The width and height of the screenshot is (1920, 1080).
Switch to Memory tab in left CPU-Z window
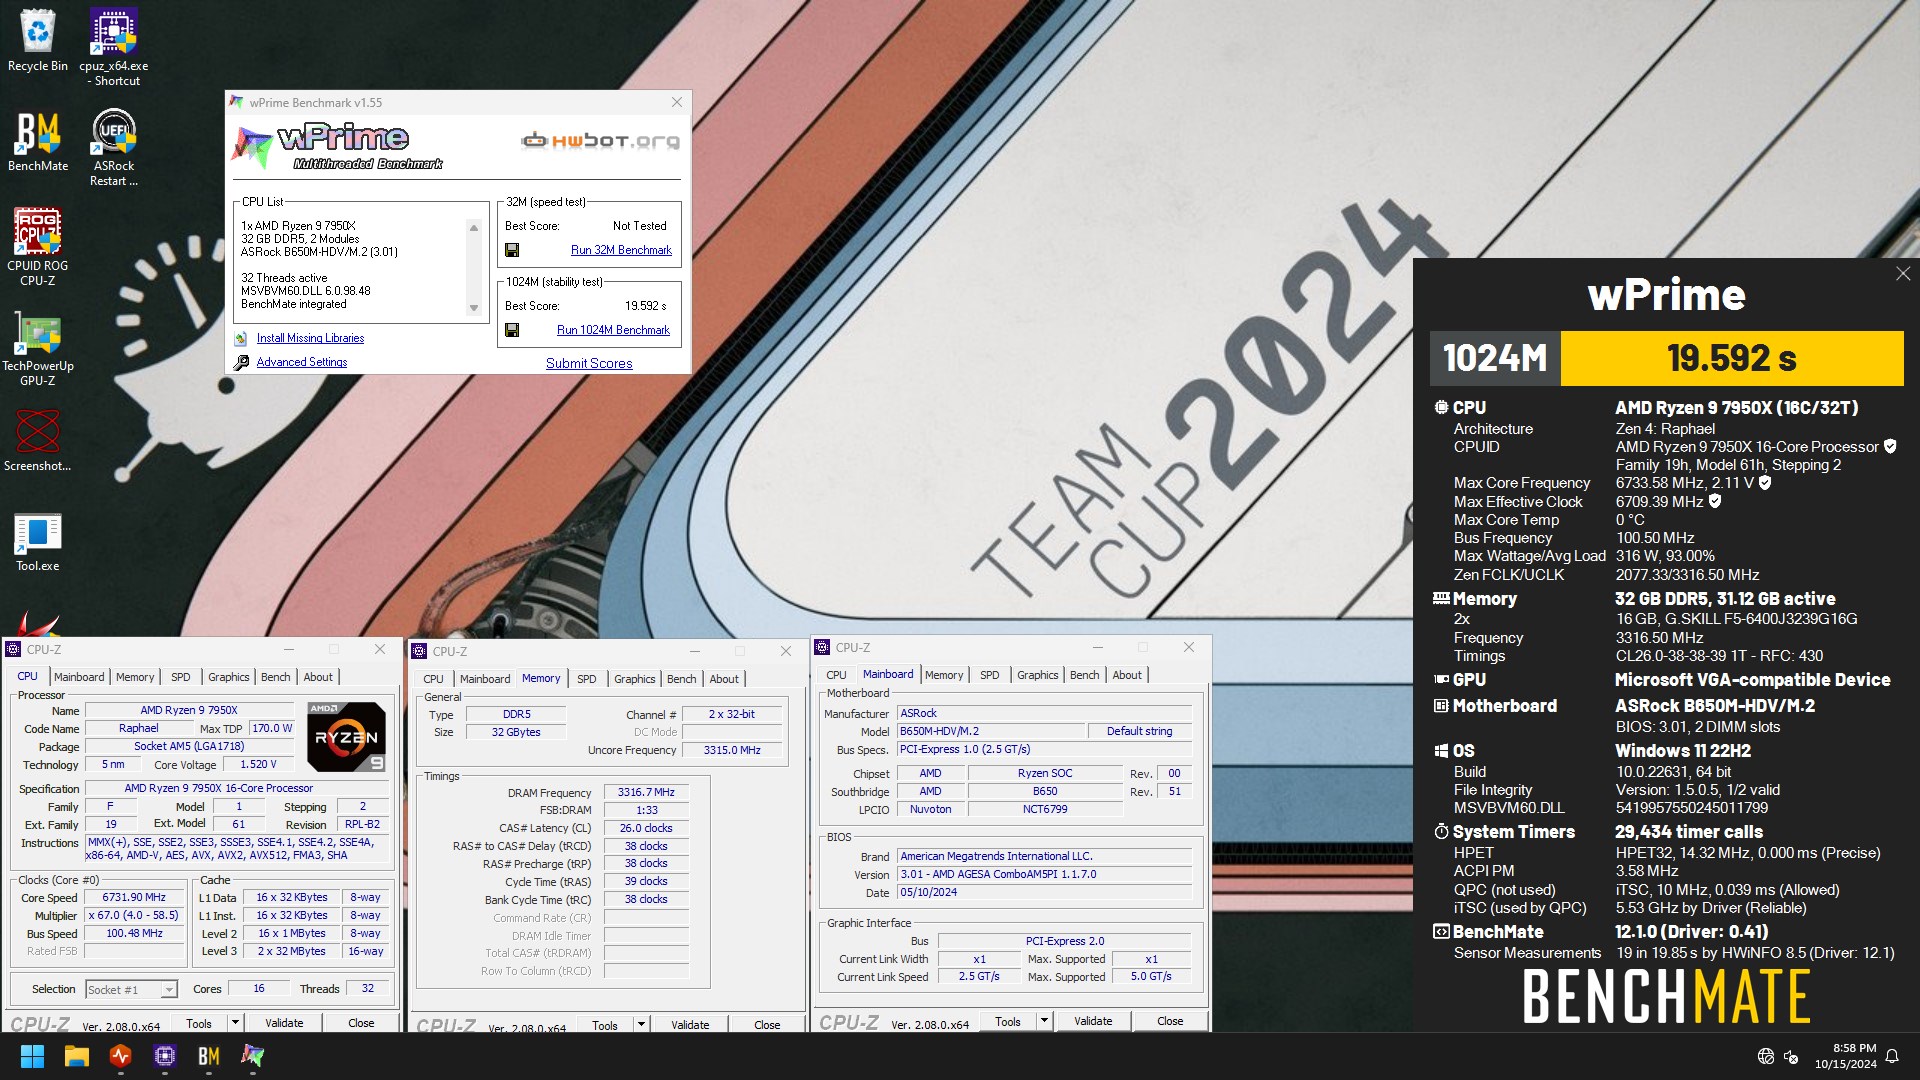tap(135, 677)
